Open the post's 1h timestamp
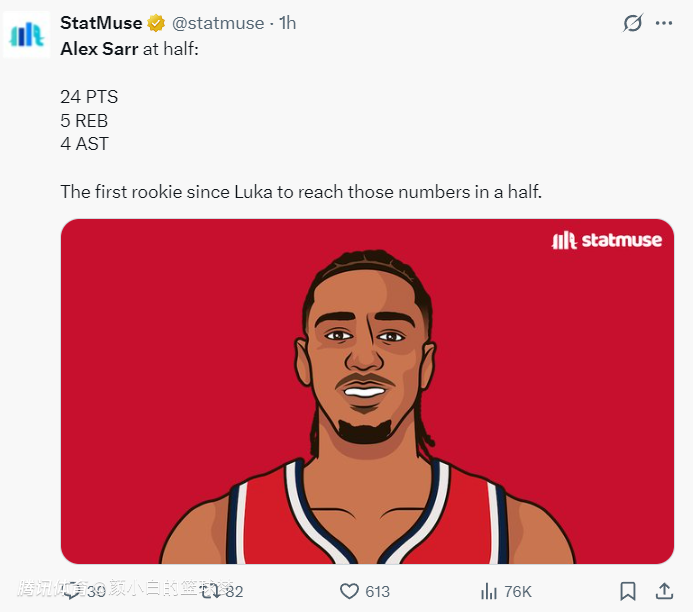 tap(288, 23)
